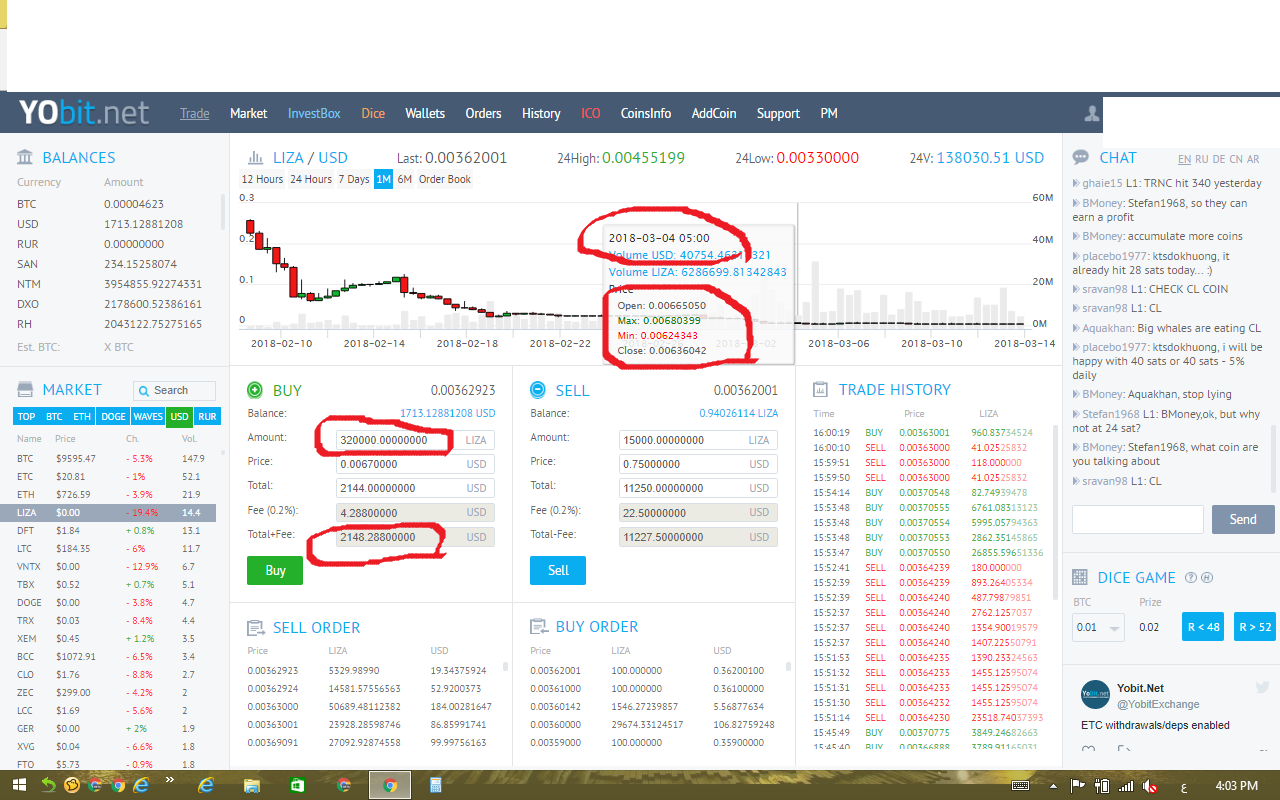Open File Explorer from the taskbar
The width and height of the screenshot is (1280, 800).
click(x=252, y=785)
